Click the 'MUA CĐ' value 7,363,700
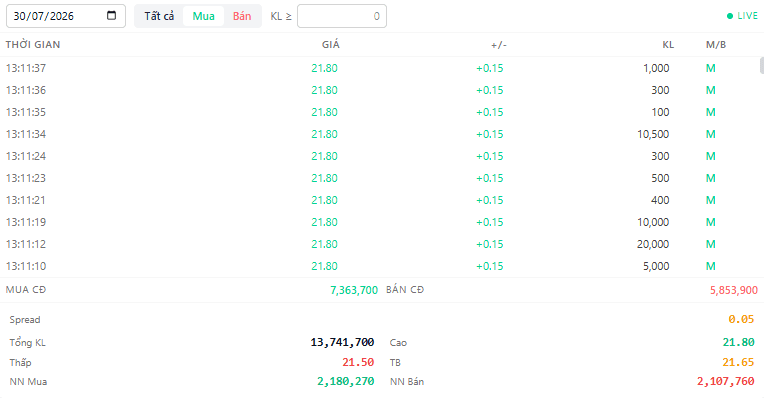This screenshot has height=398, width=764. pyautogui.click(x=354, y=290)
